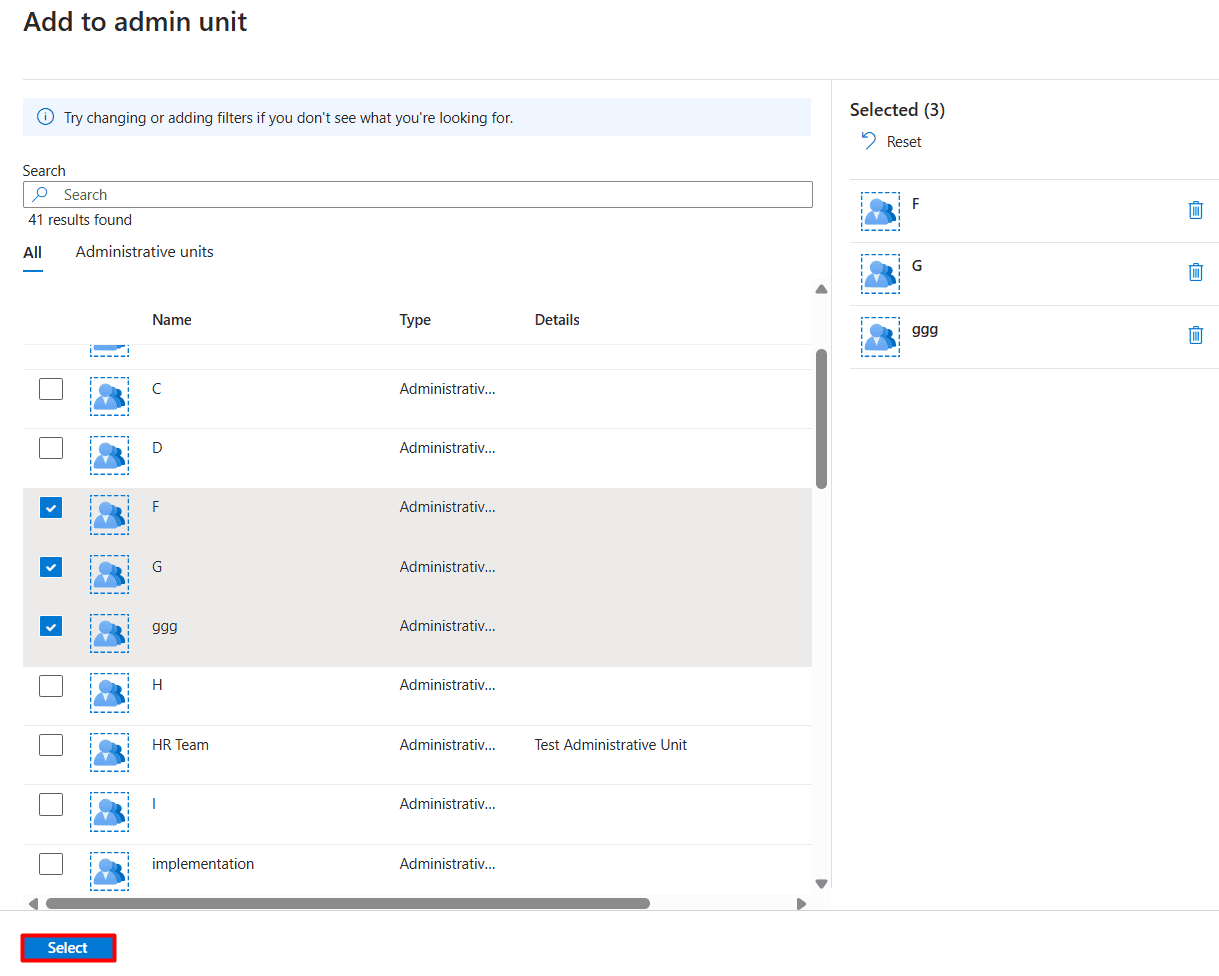Viewport: 1219px width, 976px height.
Task: Click the admin unit icon next to H
Action: pyautogui.click(x=109, y=693)
